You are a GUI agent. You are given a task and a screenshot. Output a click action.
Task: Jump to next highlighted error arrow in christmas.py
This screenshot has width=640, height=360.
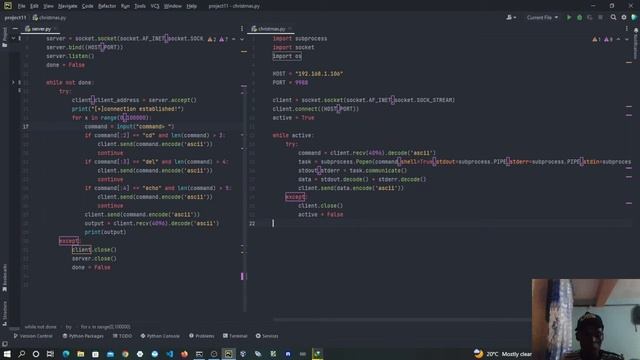[627, 39]
